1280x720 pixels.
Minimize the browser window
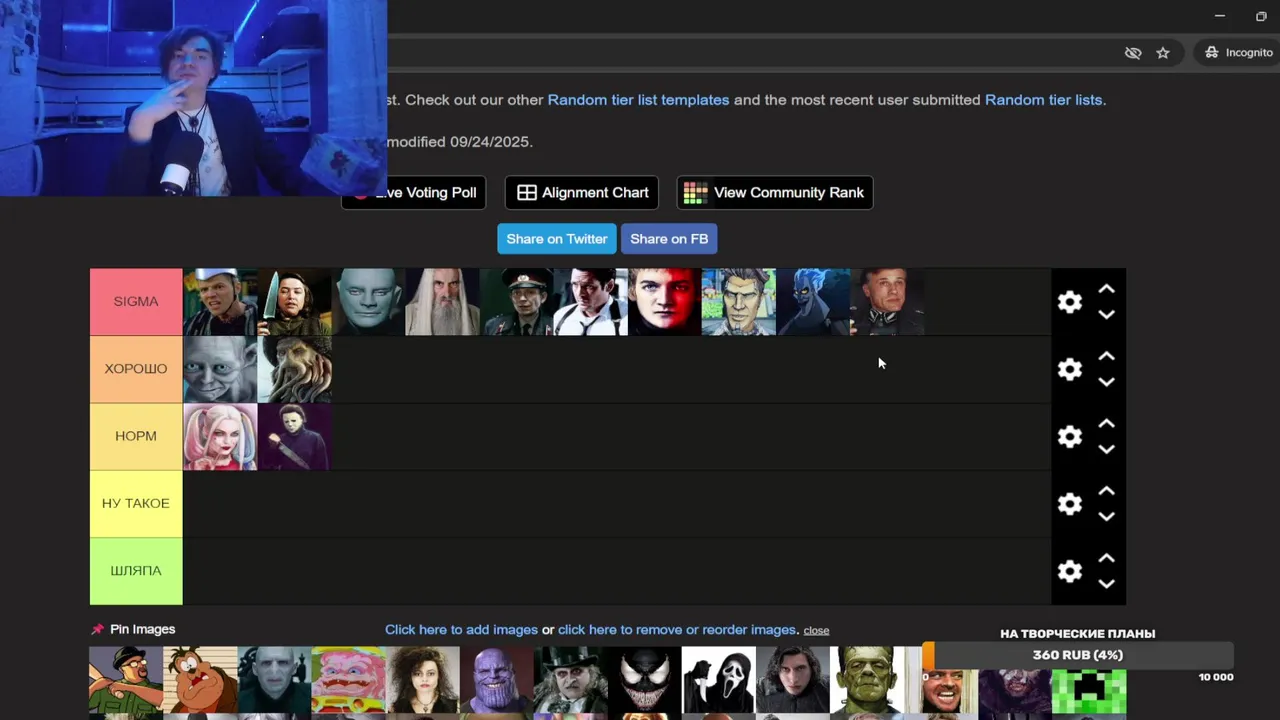coord(1219,16)
